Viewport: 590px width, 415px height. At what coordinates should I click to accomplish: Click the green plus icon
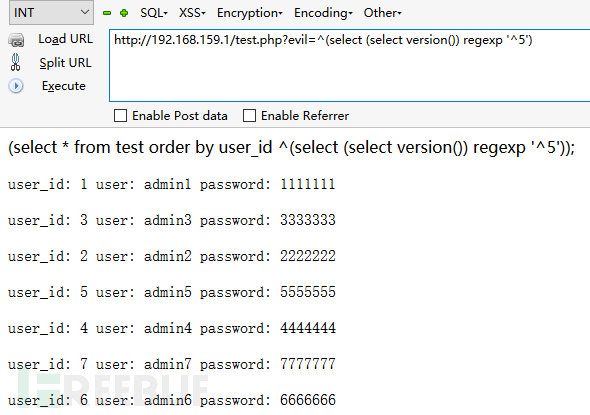pos(124,13)
